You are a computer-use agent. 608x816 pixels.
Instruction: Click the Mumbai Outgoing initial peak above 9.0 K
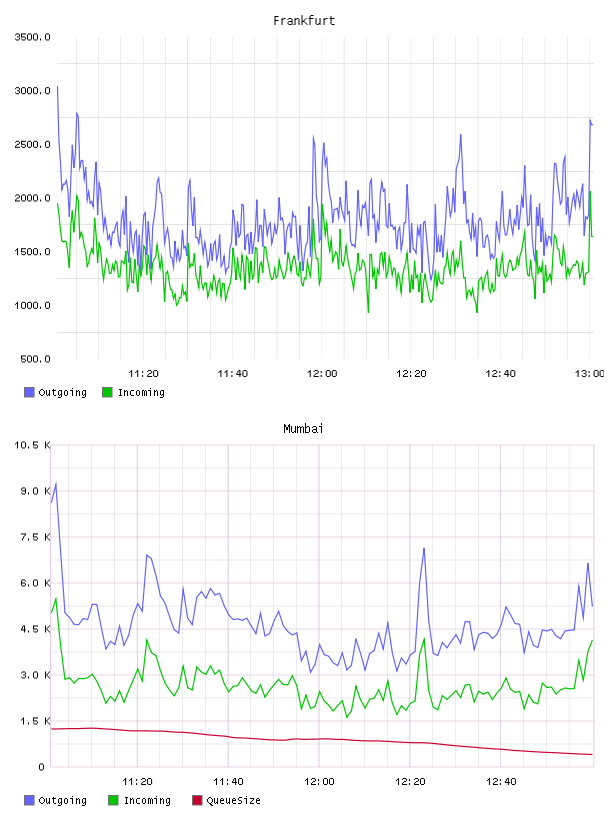56,483
